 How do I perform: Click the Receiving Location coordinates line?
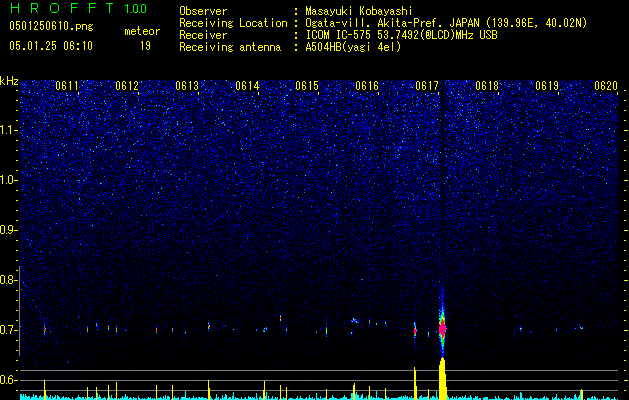pyautogui.click(x=446, y=23)
